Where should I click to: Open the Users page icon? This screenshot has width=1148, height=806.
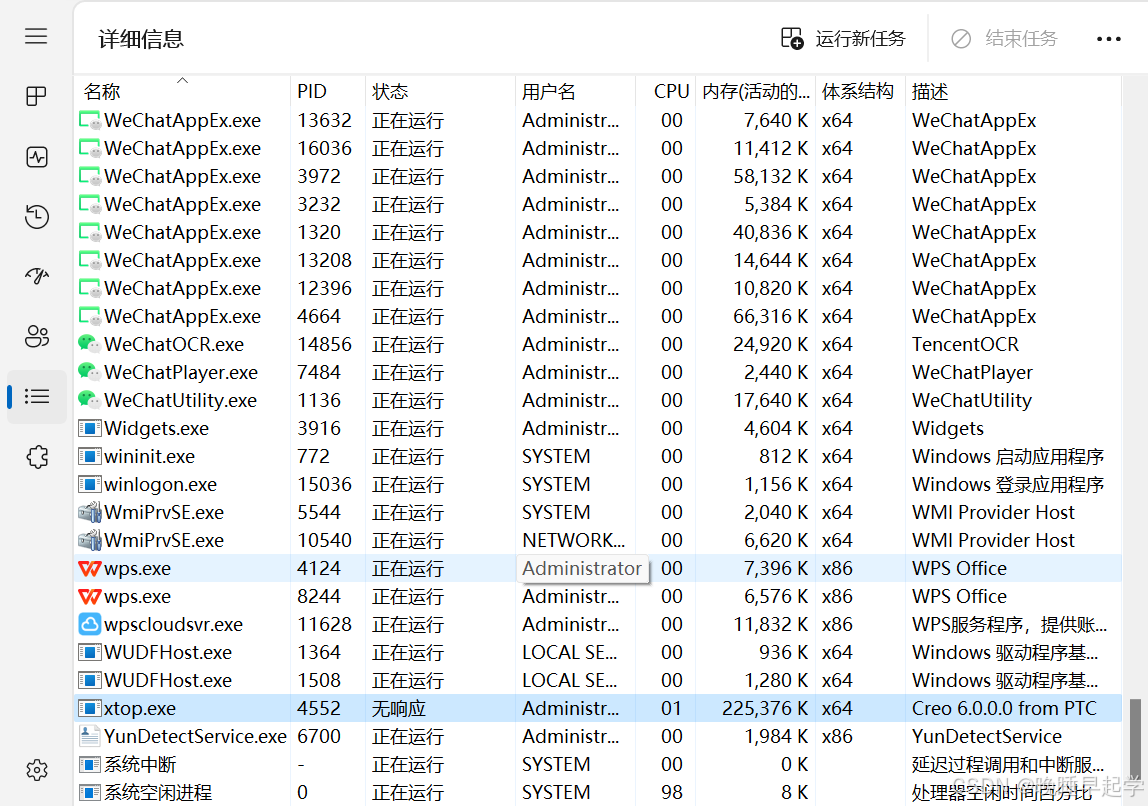(x=37, y=336)
